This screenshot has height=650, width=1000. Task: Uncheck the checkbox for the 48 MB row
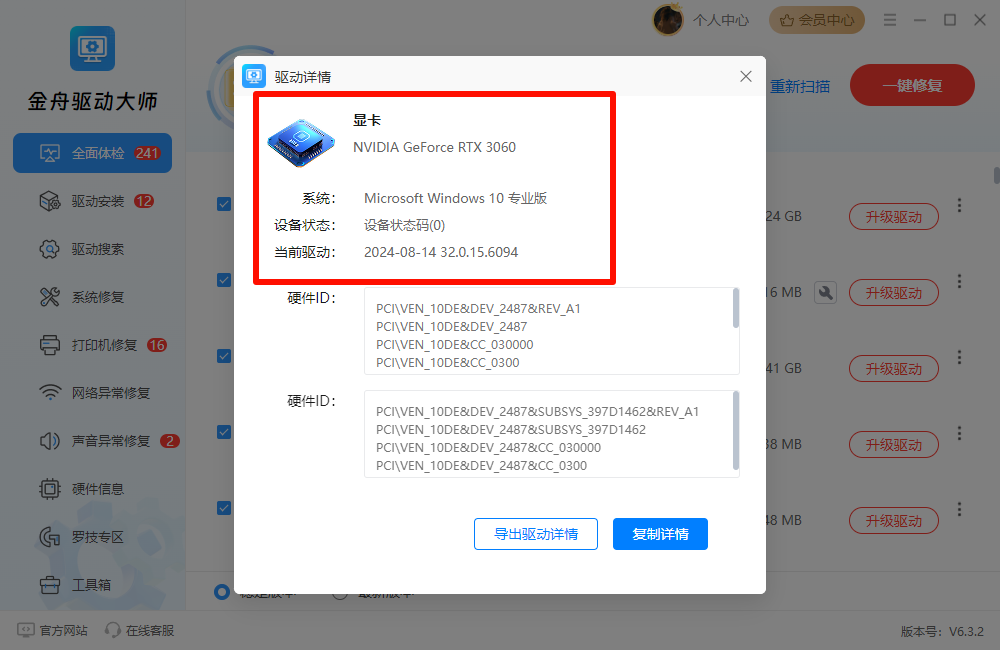(224, 508)
